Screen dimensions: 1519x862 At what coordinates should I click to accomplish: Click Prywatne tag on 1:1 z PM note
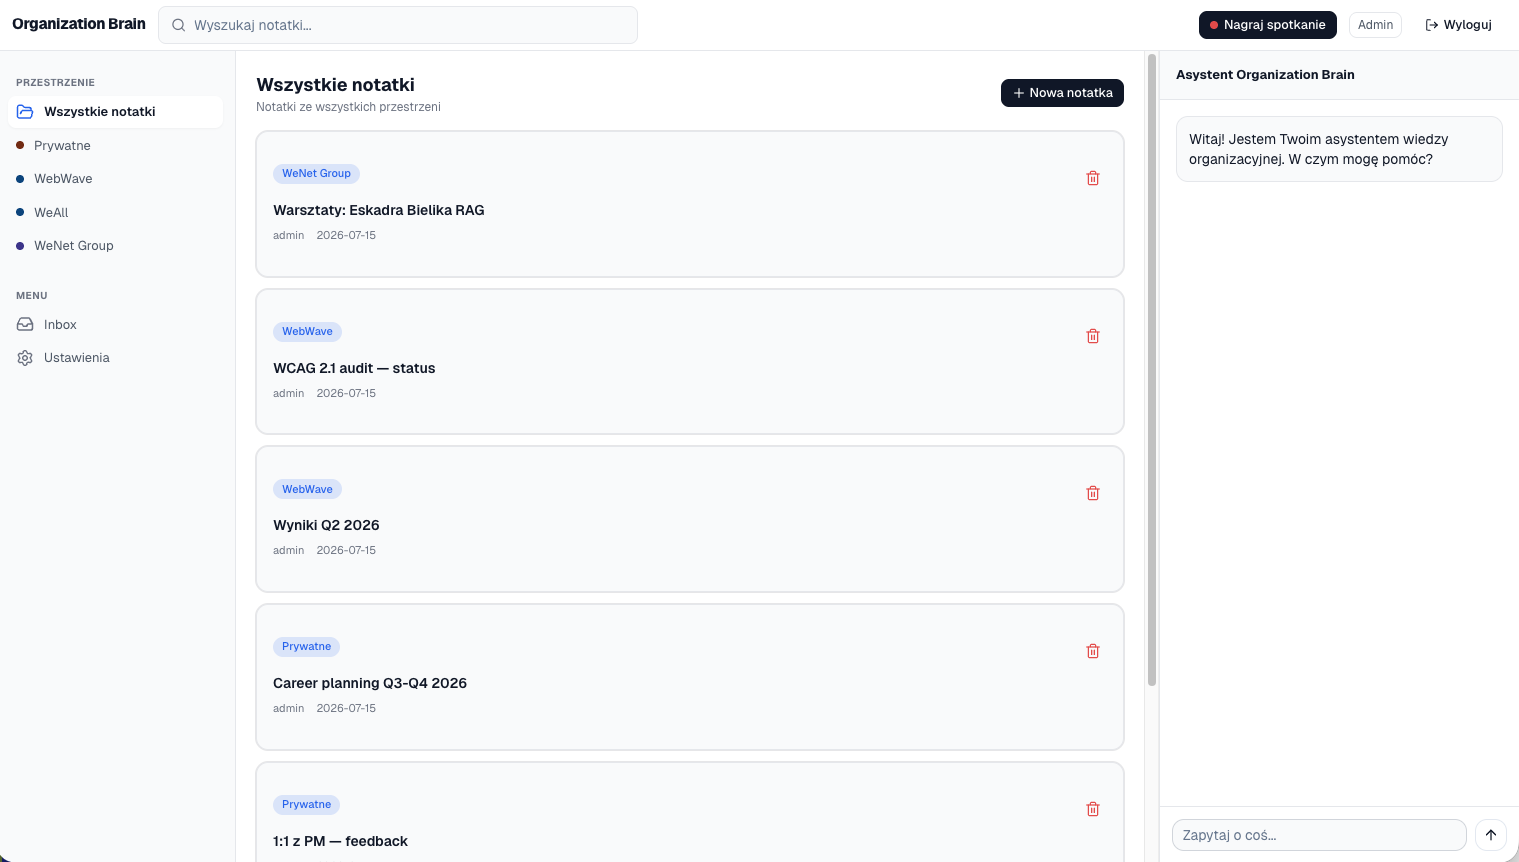[x=306, y=805]
